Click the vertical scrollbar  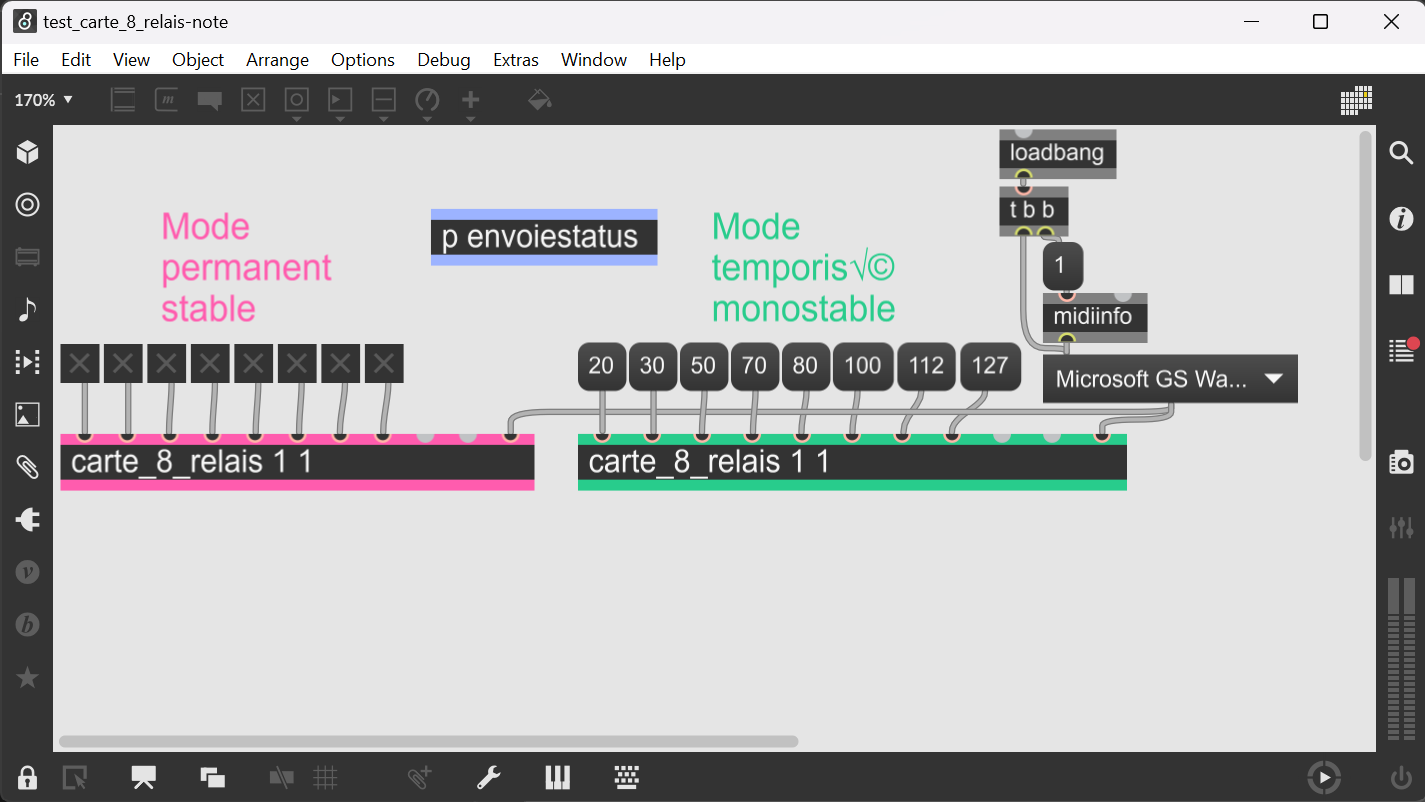point(1366,296)
